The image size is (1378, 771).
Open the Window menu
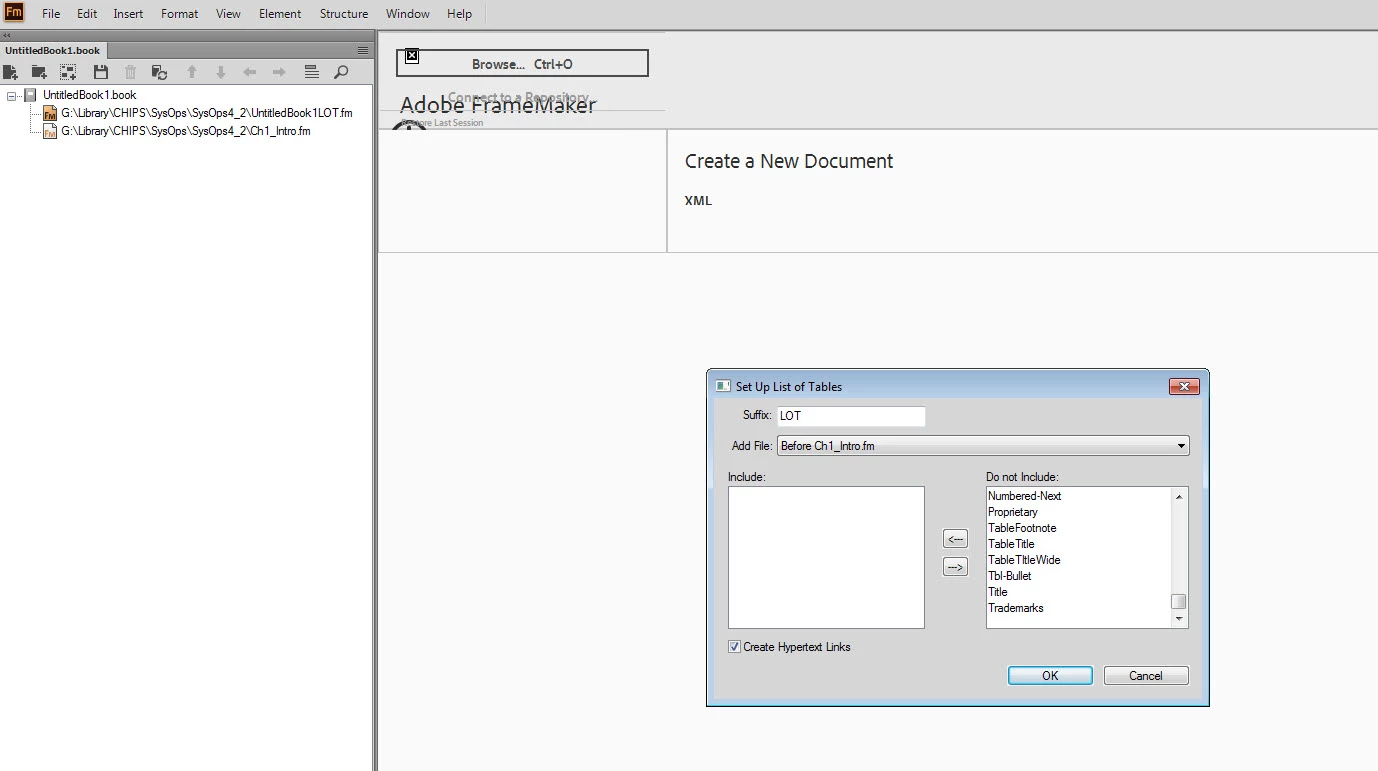[408, 14]
